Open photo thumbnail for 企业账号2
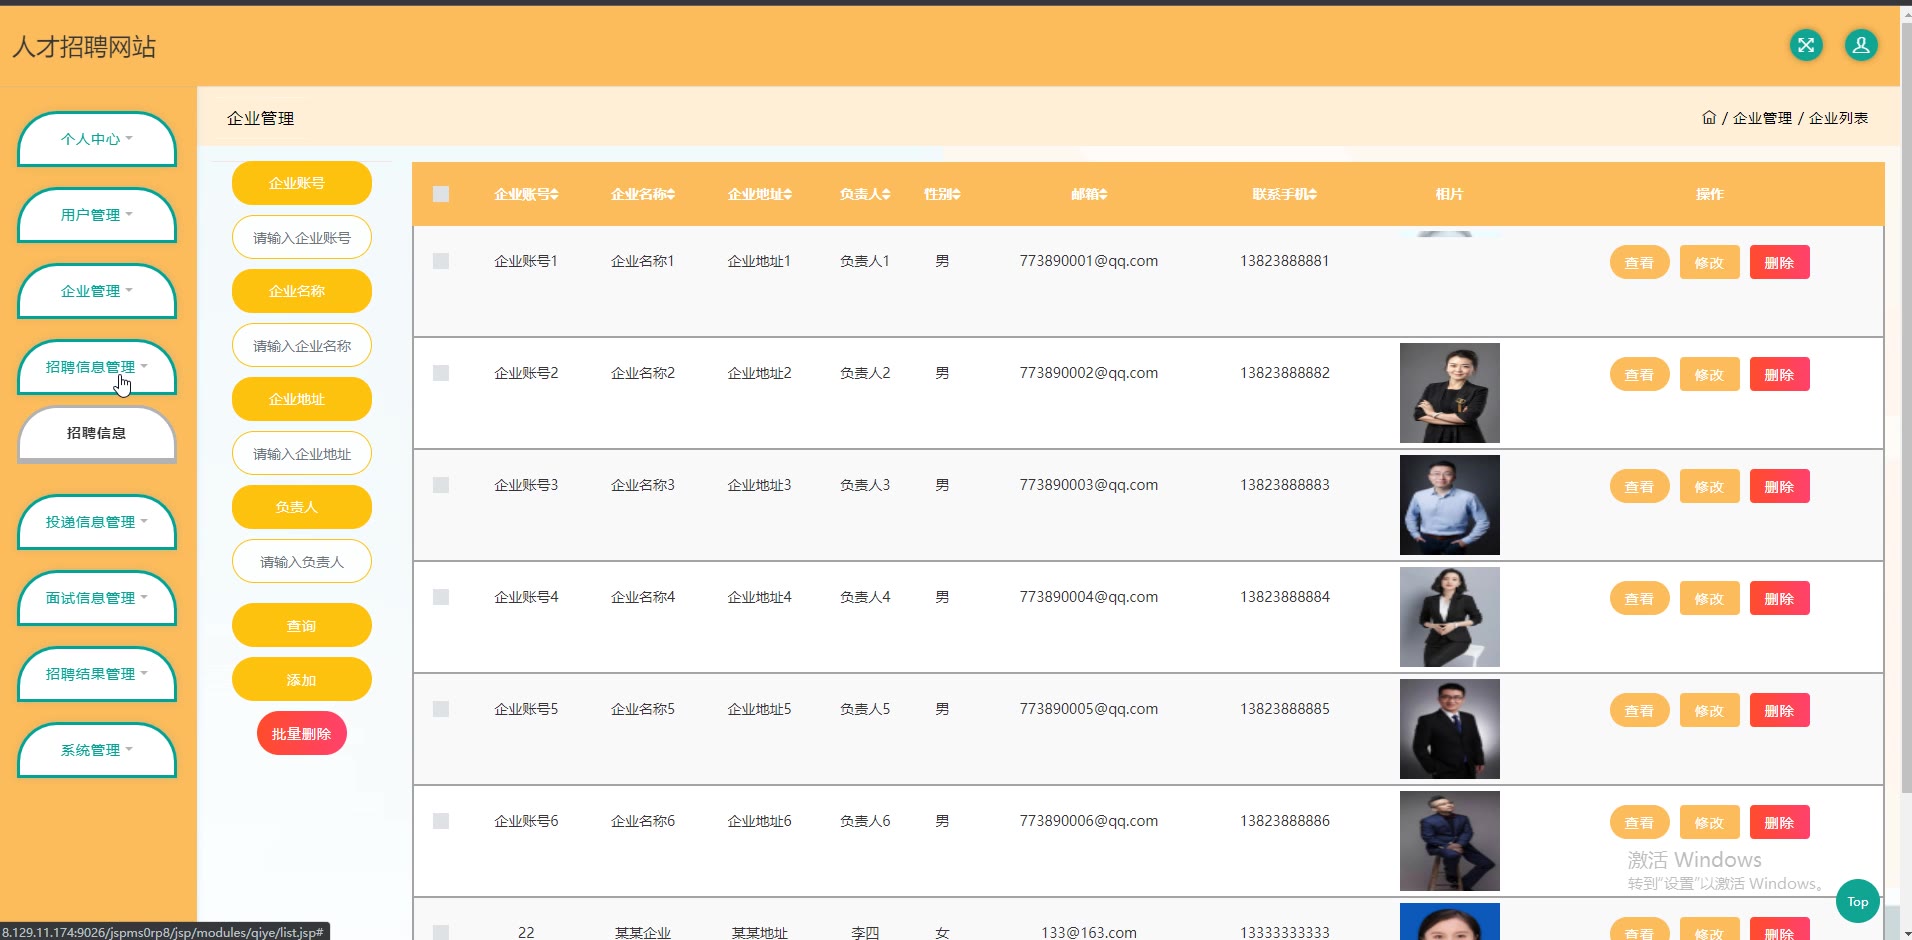The height and width of the screenshot is (940, 1912). [1449, 393]
